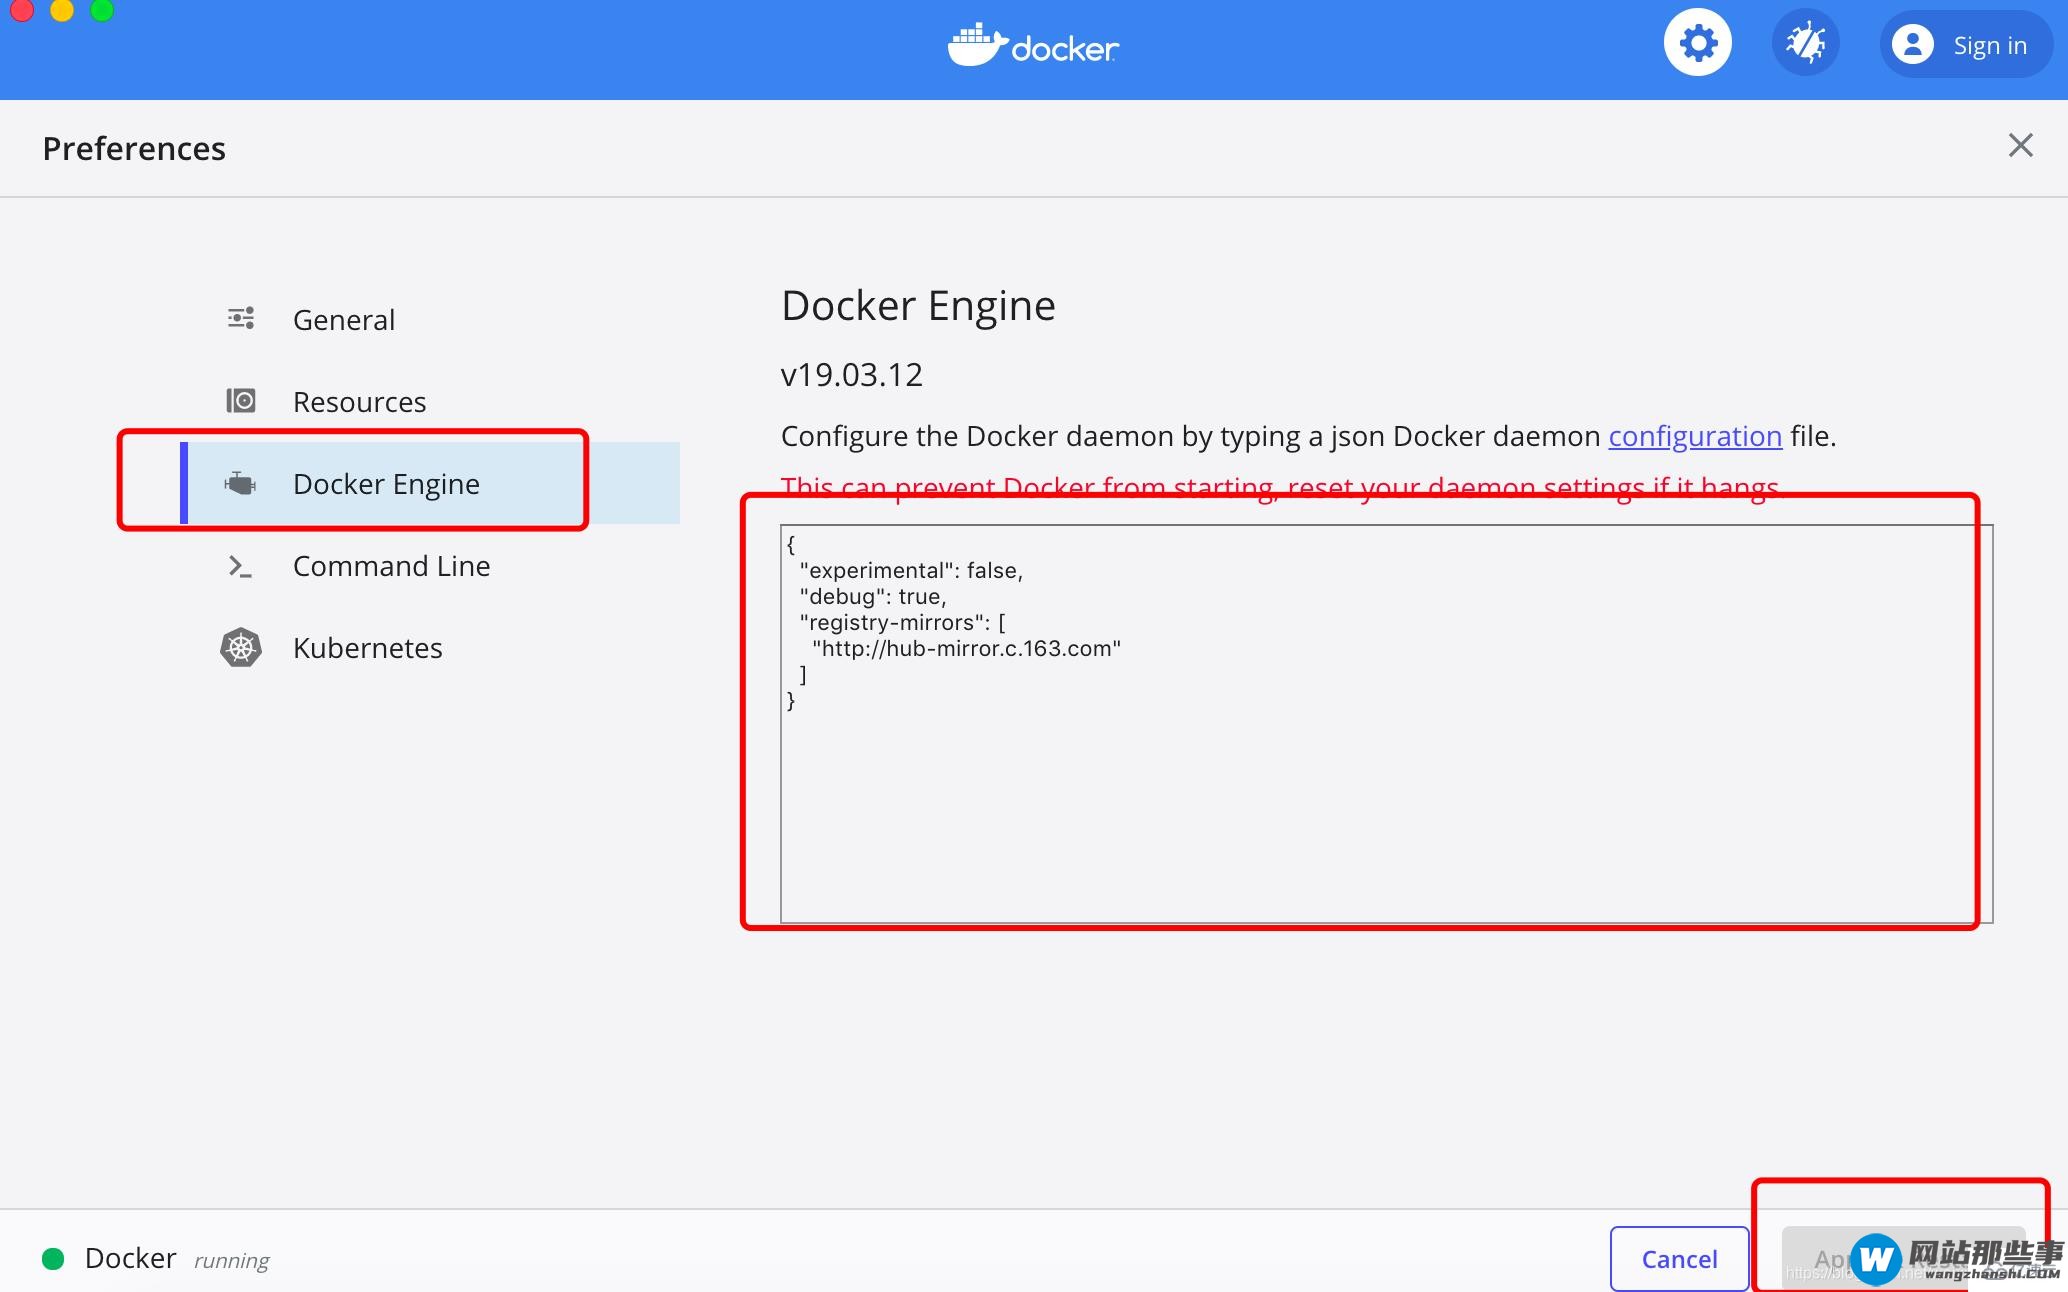
Task: Open Command Line settings
Action: 391,564
